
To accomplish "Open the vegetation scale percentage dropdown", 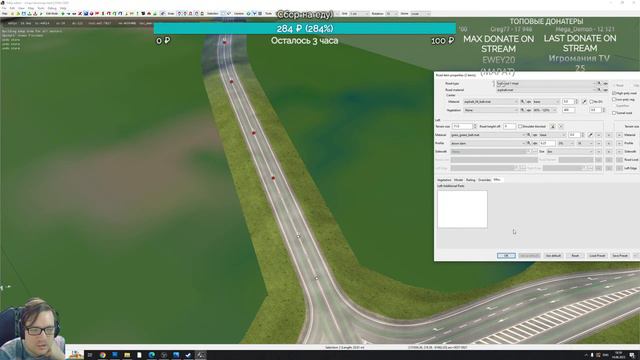I will pos(545,110).
